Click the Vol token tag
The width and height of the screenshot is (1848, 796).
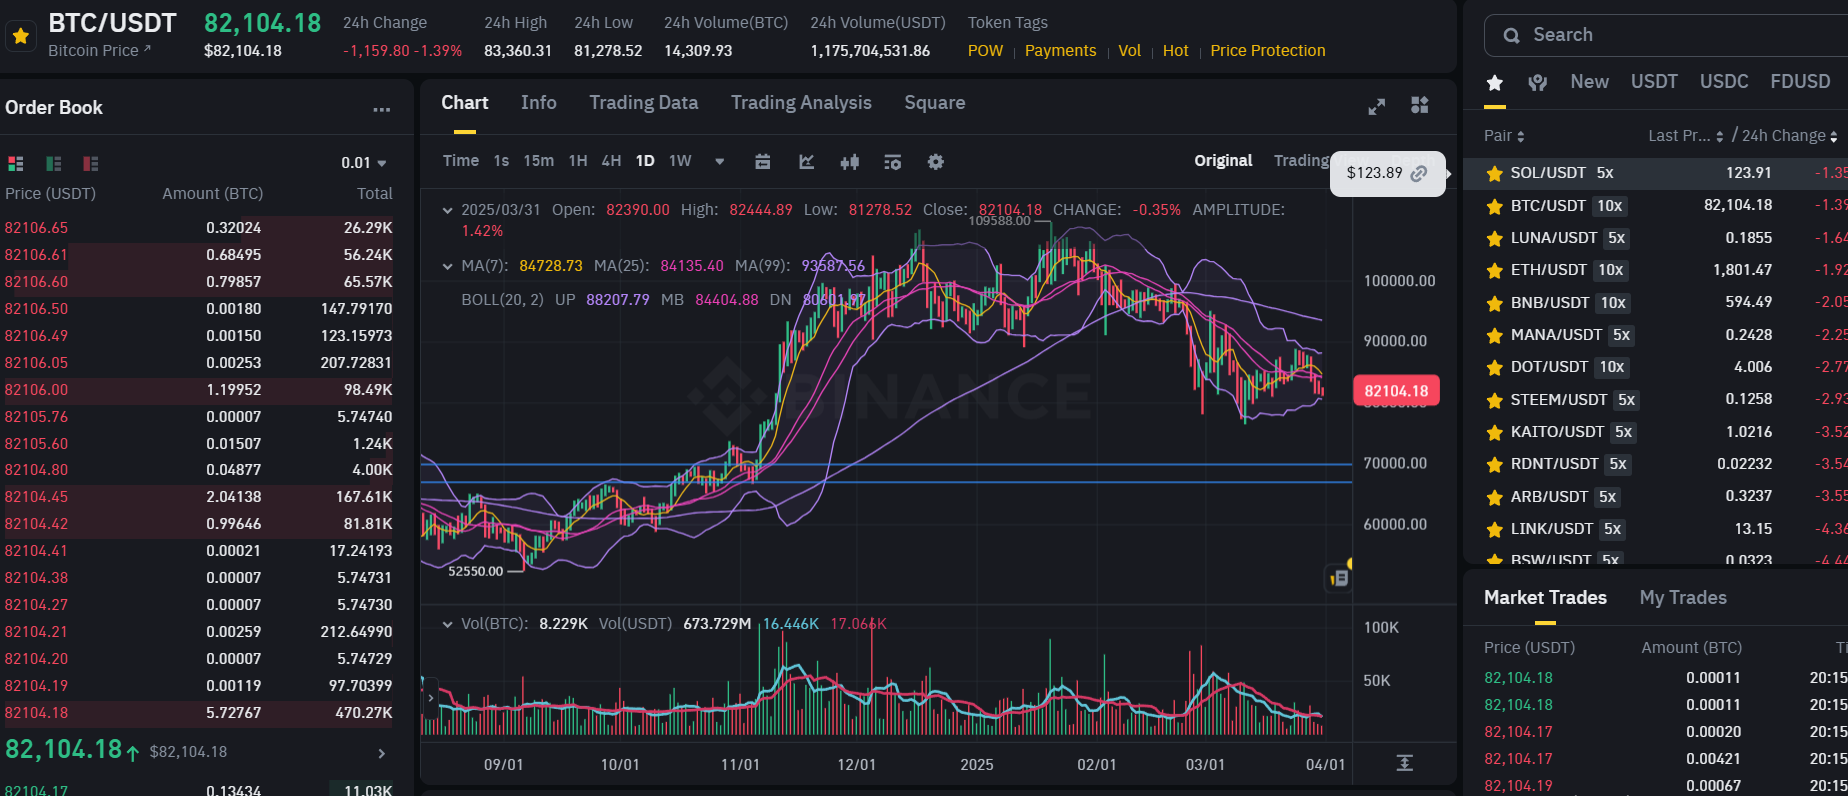pyautogui.click(x=1129, y=51)
